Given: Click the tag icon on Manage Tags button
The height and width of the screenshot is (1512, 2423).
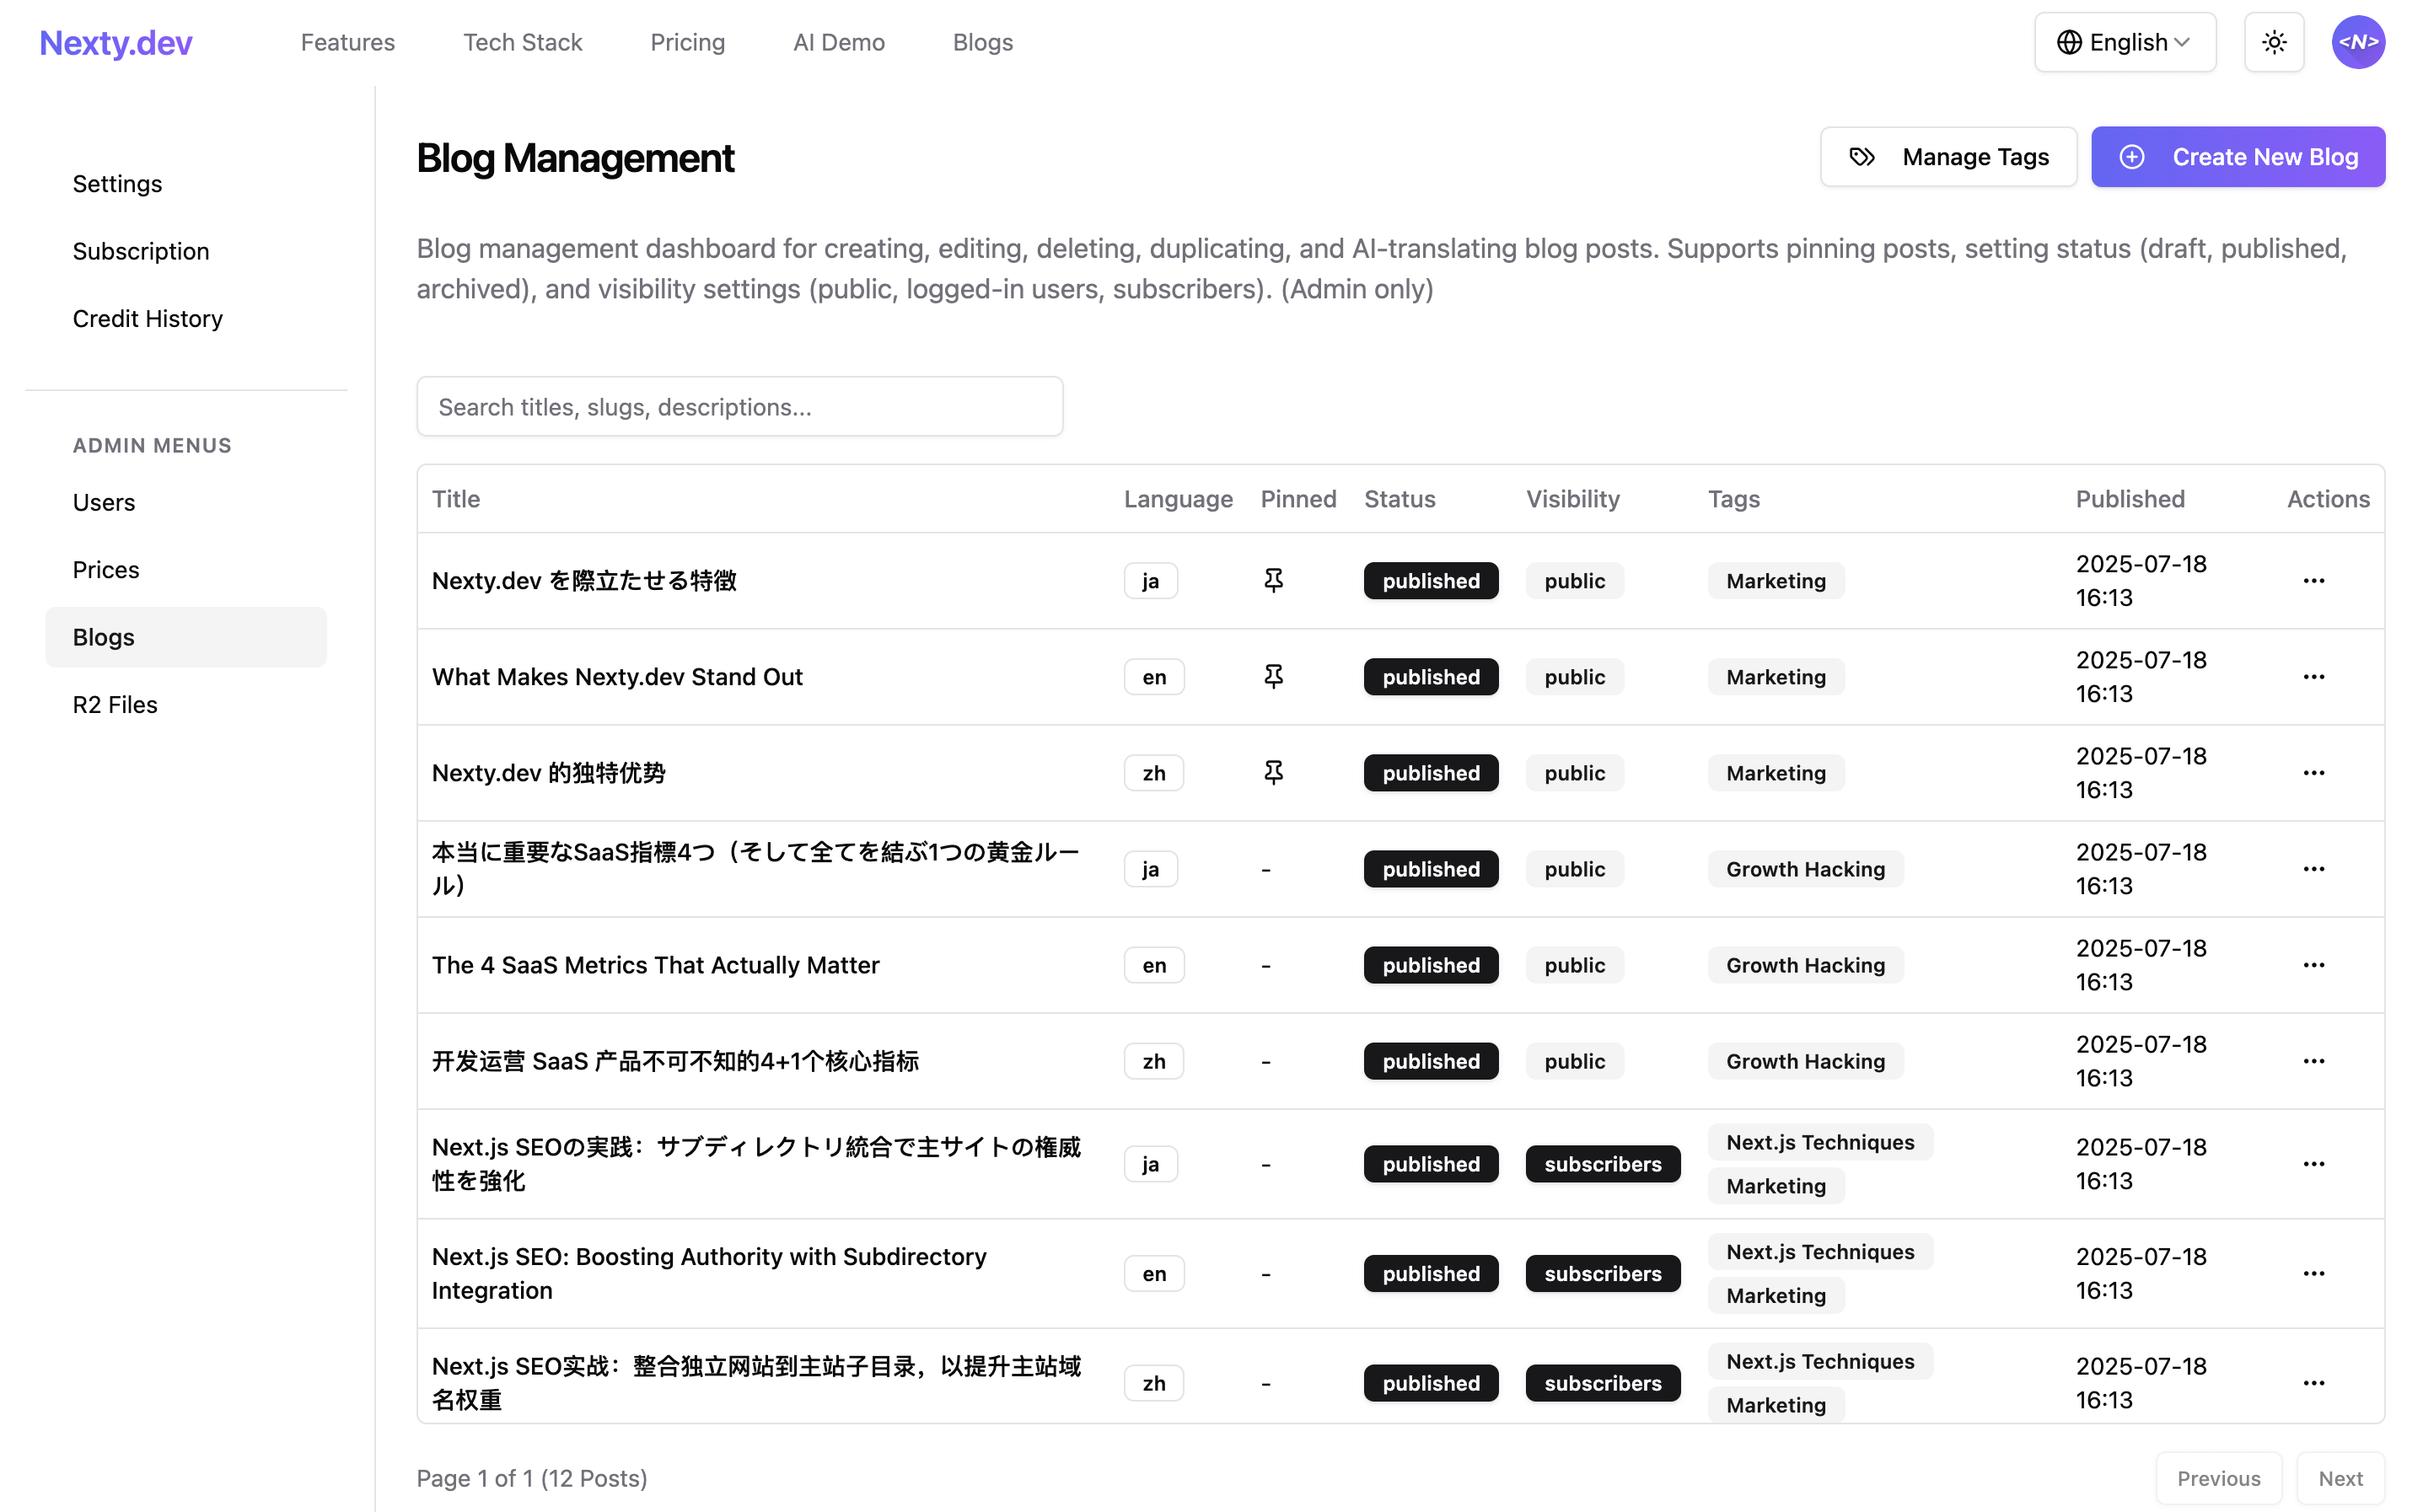Looking at the screenshot, I should (1861, 157).
